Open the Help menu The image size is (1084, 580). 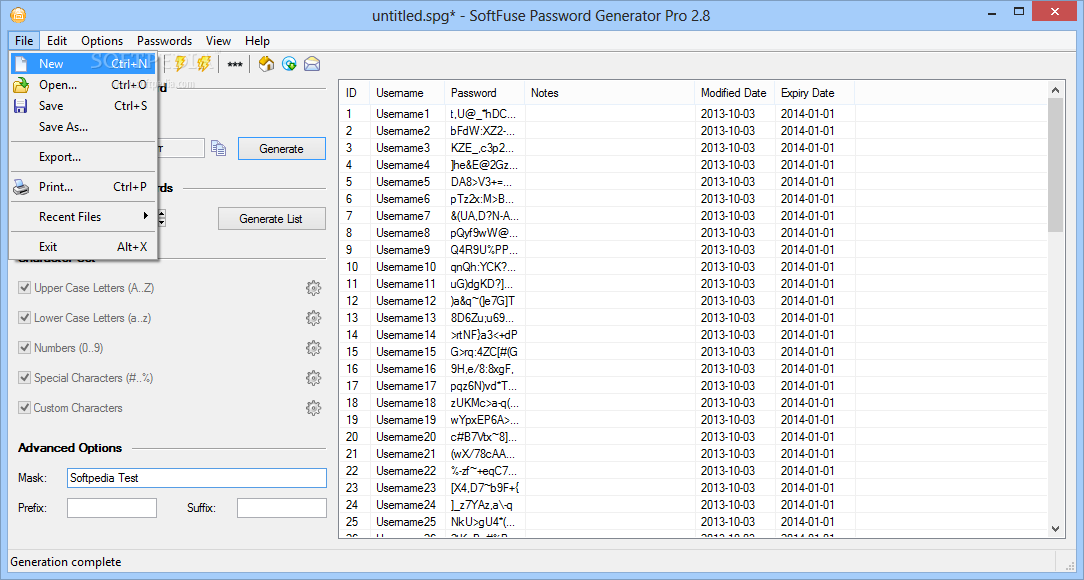coord(257,41)
